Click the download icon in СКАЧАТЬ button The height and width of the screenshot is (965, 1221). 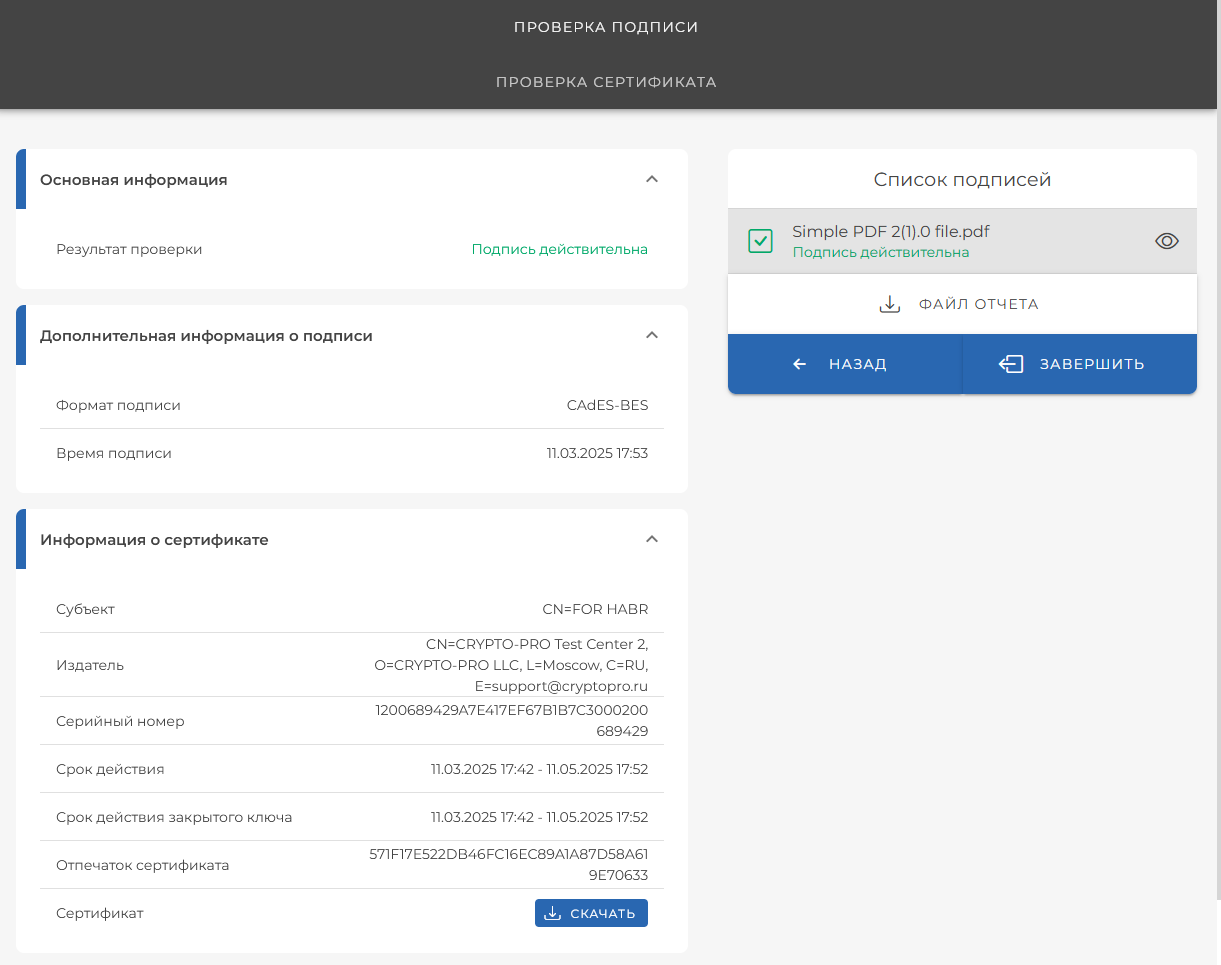click(553, 913)
